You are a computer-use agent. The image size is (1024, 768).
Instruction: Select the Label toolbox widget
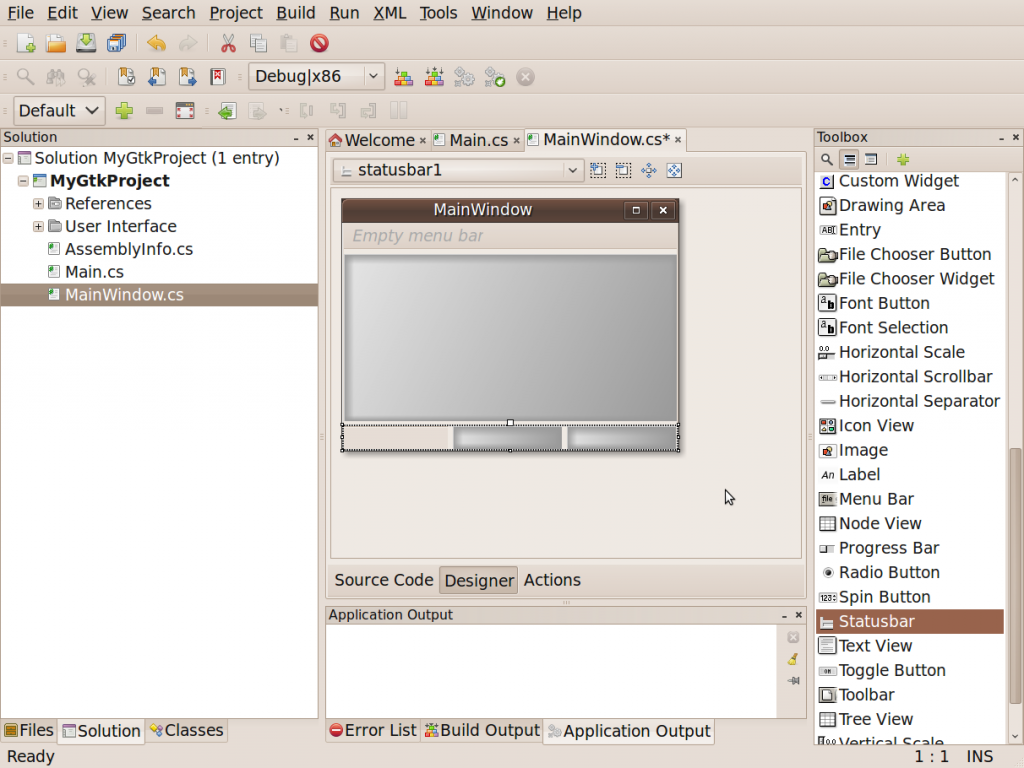pos(910,475)
